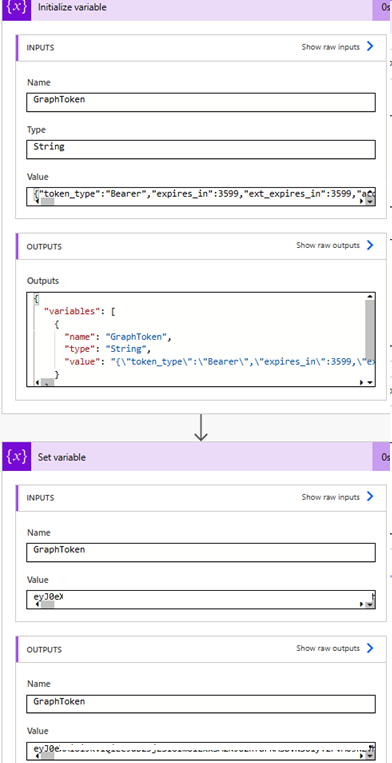Open the Initialize variable action header
Viewport: 392px width, 763px height.
click(x=196, y=8)
